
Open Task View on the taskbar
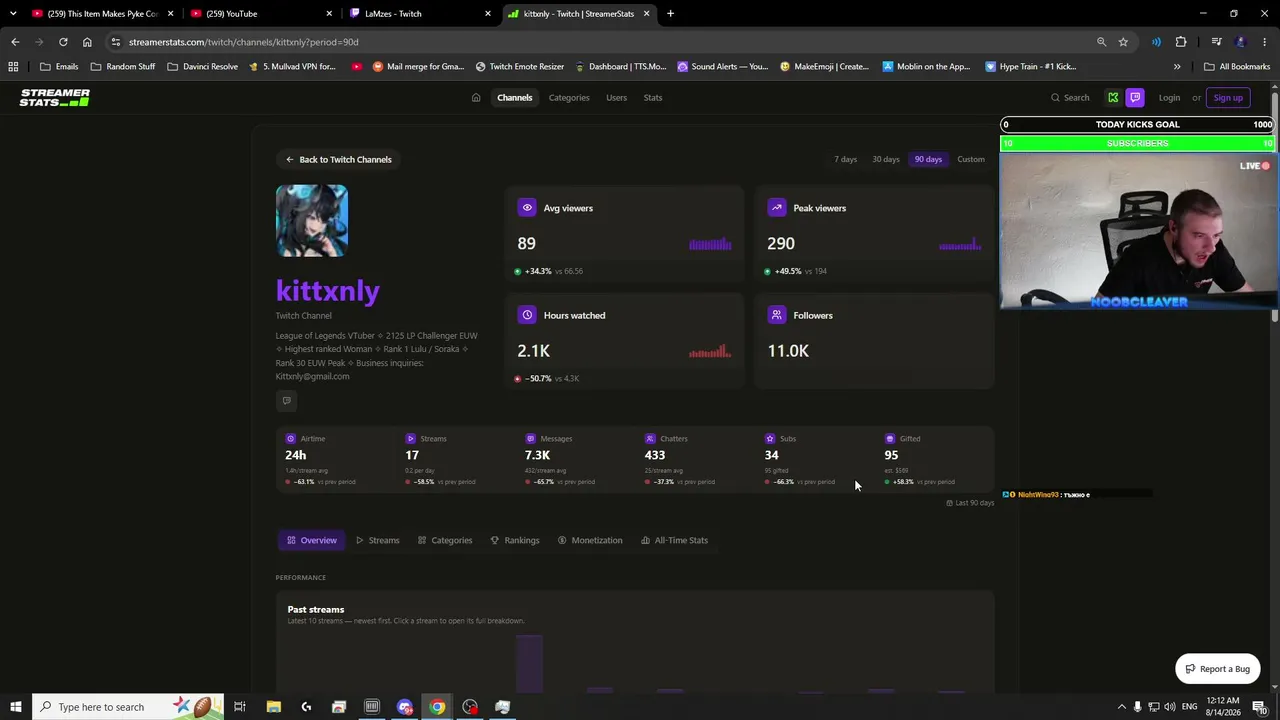pos(240,707)
